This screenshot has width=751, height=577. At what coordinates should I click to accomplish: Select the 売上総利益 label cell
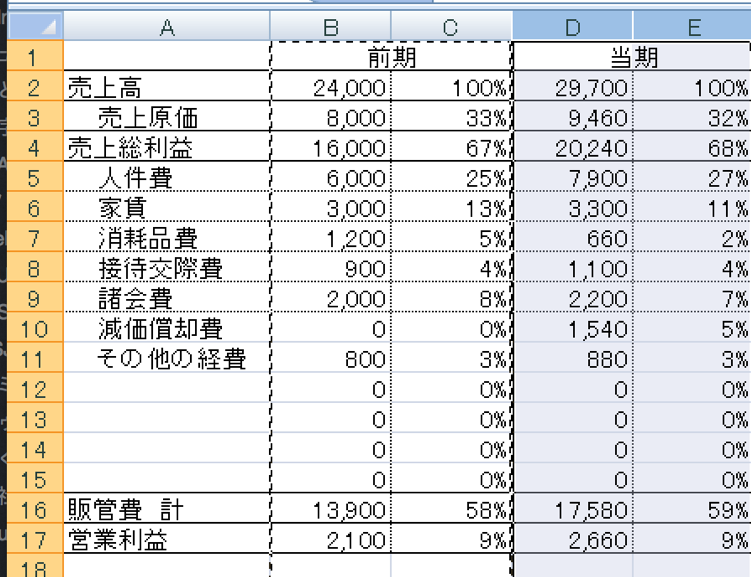click(166, 148)
